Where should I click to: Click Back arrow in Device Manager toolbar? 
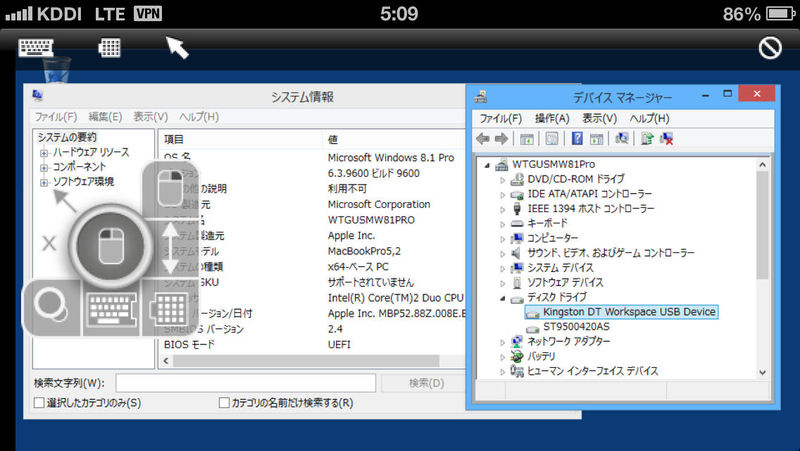click(483, 139)
